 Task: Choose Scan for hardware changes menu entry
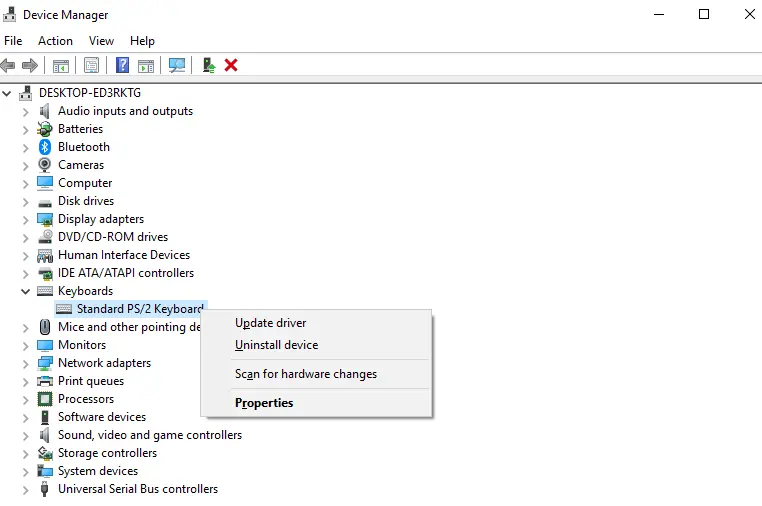pos(316,374)
